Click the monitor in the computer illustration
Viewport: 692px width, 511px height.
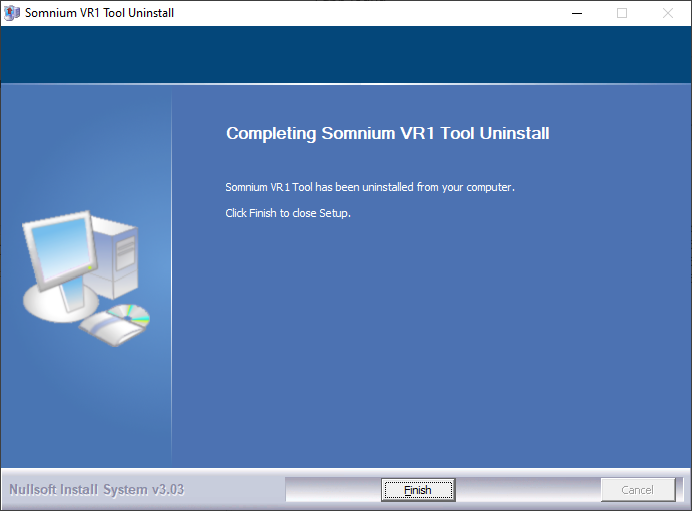tap(60, 251)
